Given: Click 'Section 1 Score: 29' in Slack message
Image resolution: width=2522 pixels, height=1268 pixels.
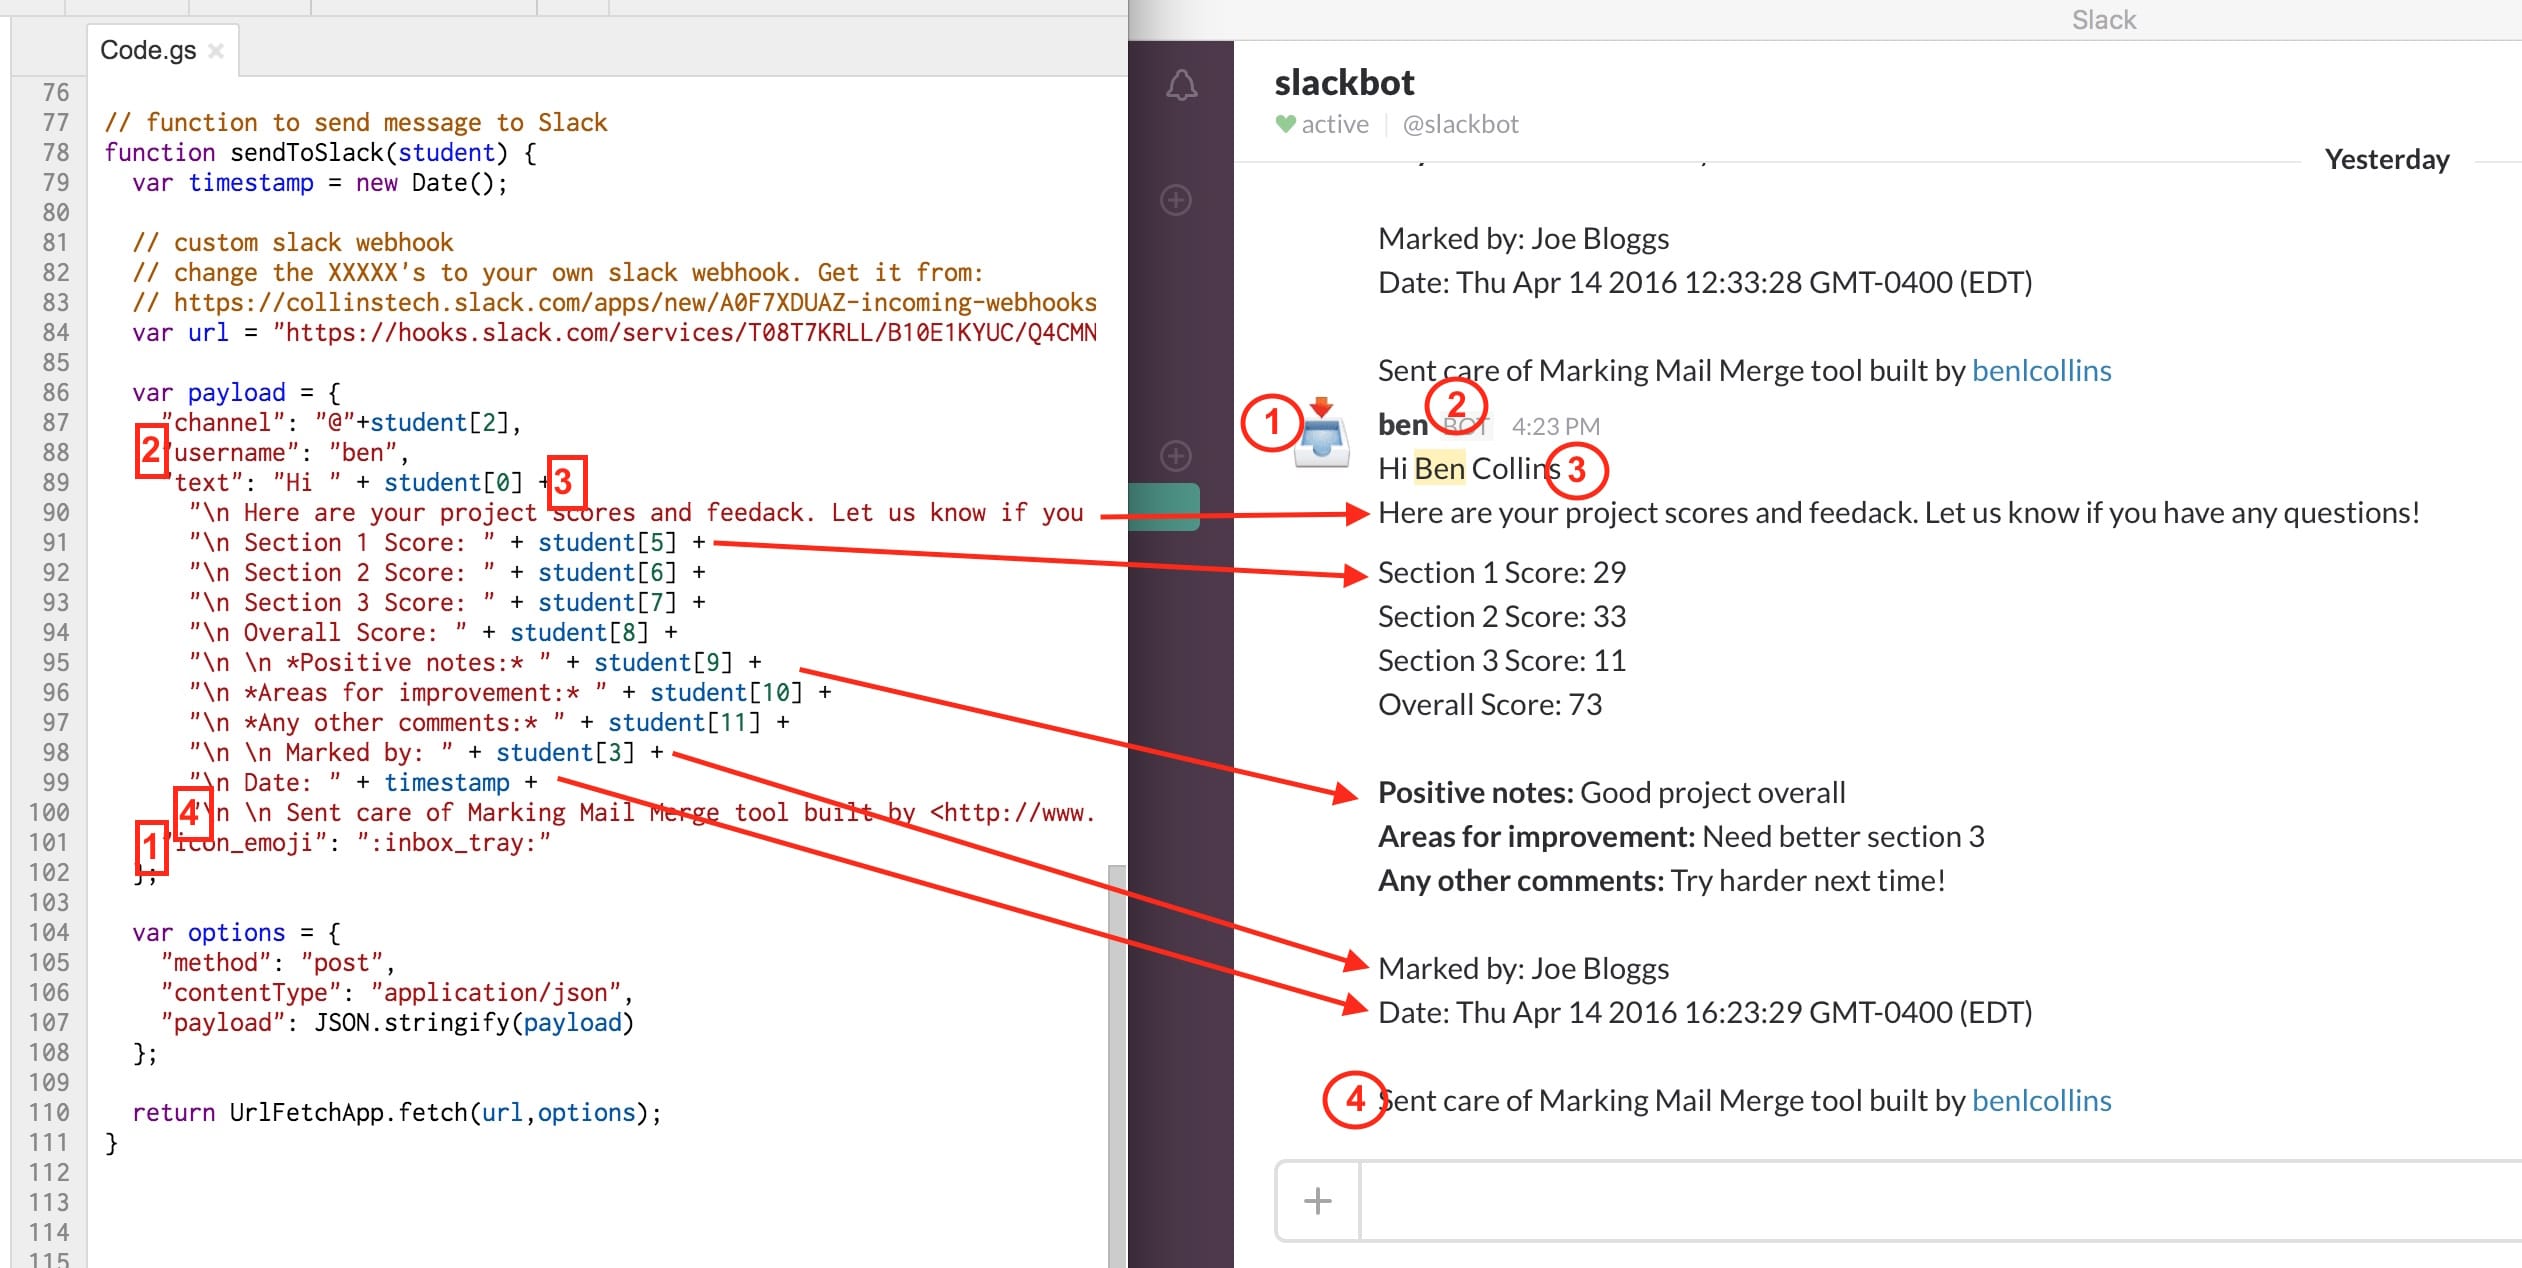Looking at the screenshot, I should point(1502,573).
